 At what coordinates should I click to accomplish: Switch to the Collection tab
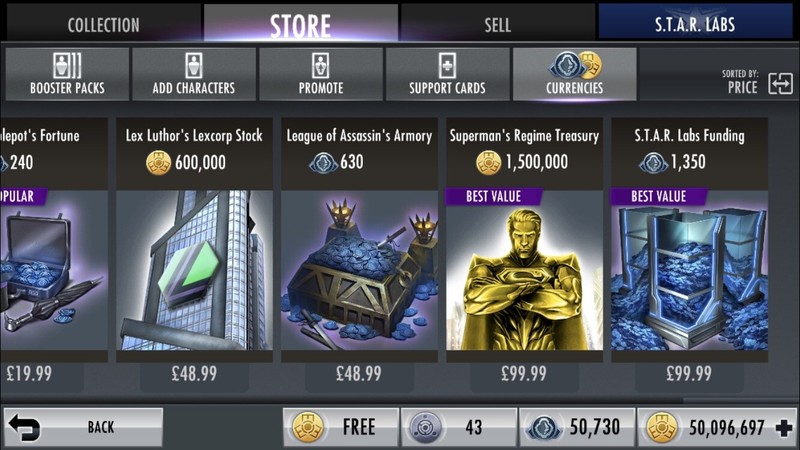coord(104,24)
